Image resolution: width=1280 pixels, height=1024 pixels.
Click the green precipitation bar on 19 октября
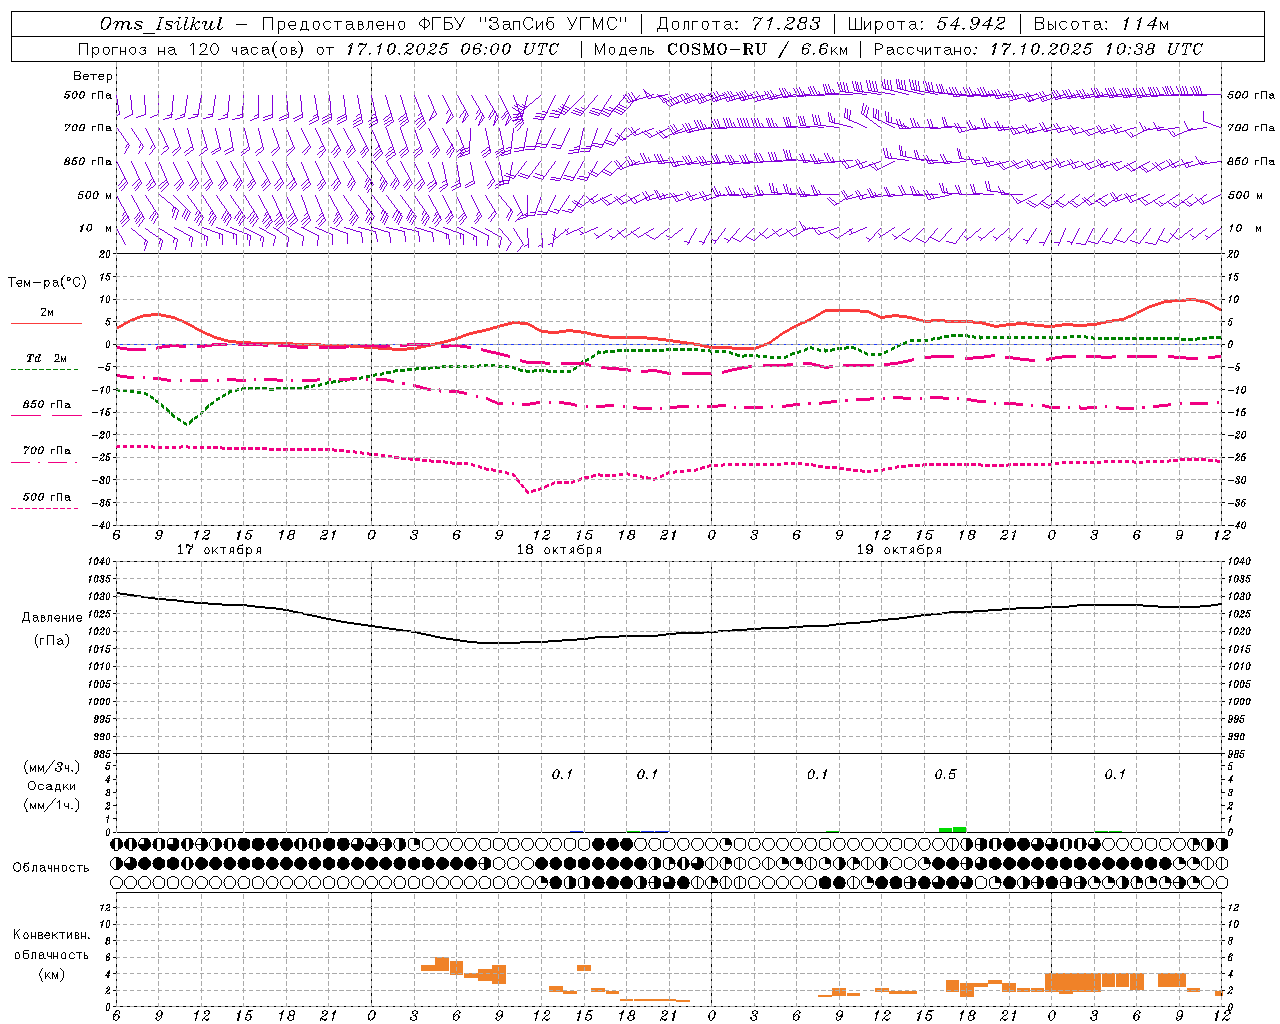tap(953, 829)
